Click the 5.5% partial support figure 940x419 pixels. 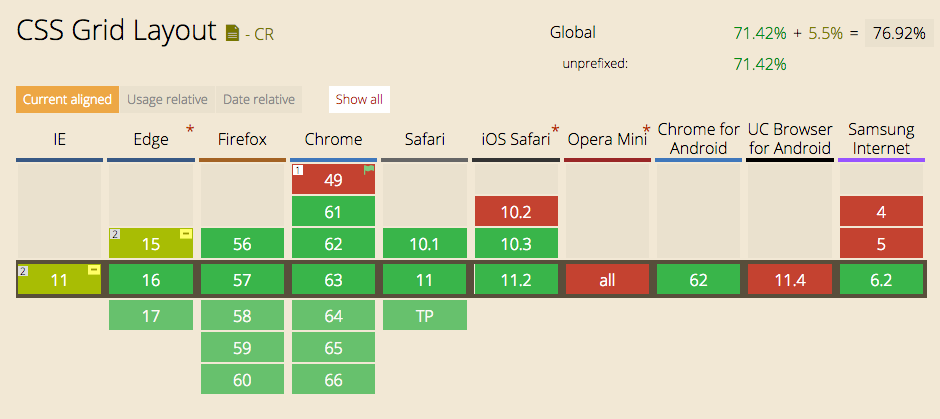(x=824, y=34)
